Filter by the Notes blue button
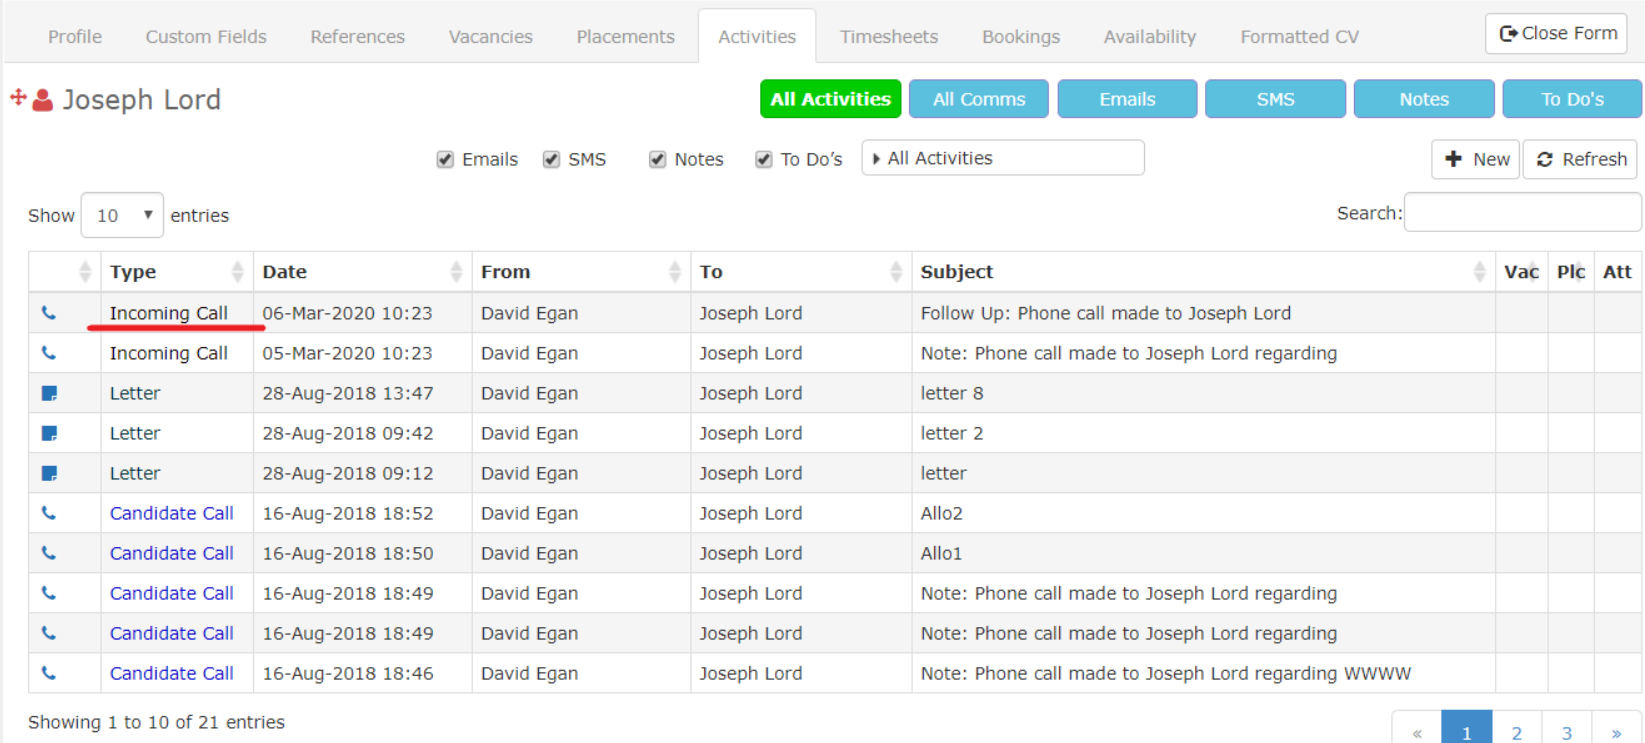The image size is (1645, 743). (x=1424, y=99)
